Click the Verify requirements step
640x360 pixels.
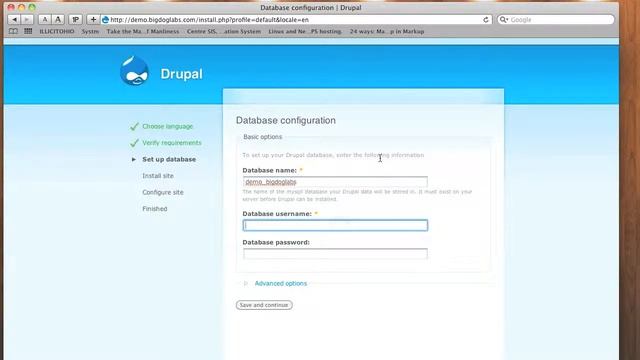coord(172,143)
